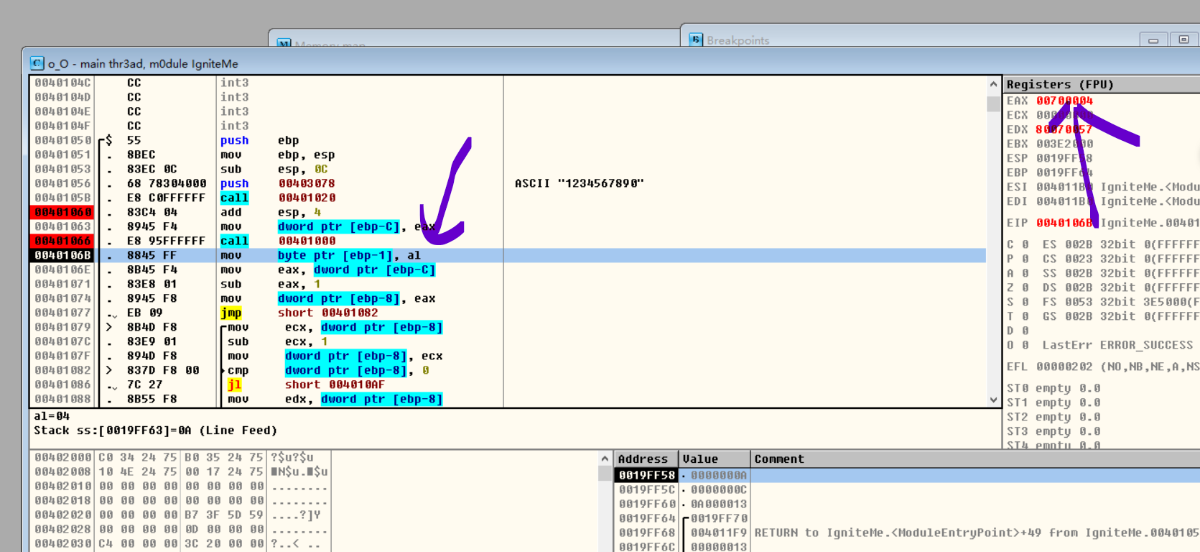
Task: Select current instruction address 0040106B
Action: point(63,256)
